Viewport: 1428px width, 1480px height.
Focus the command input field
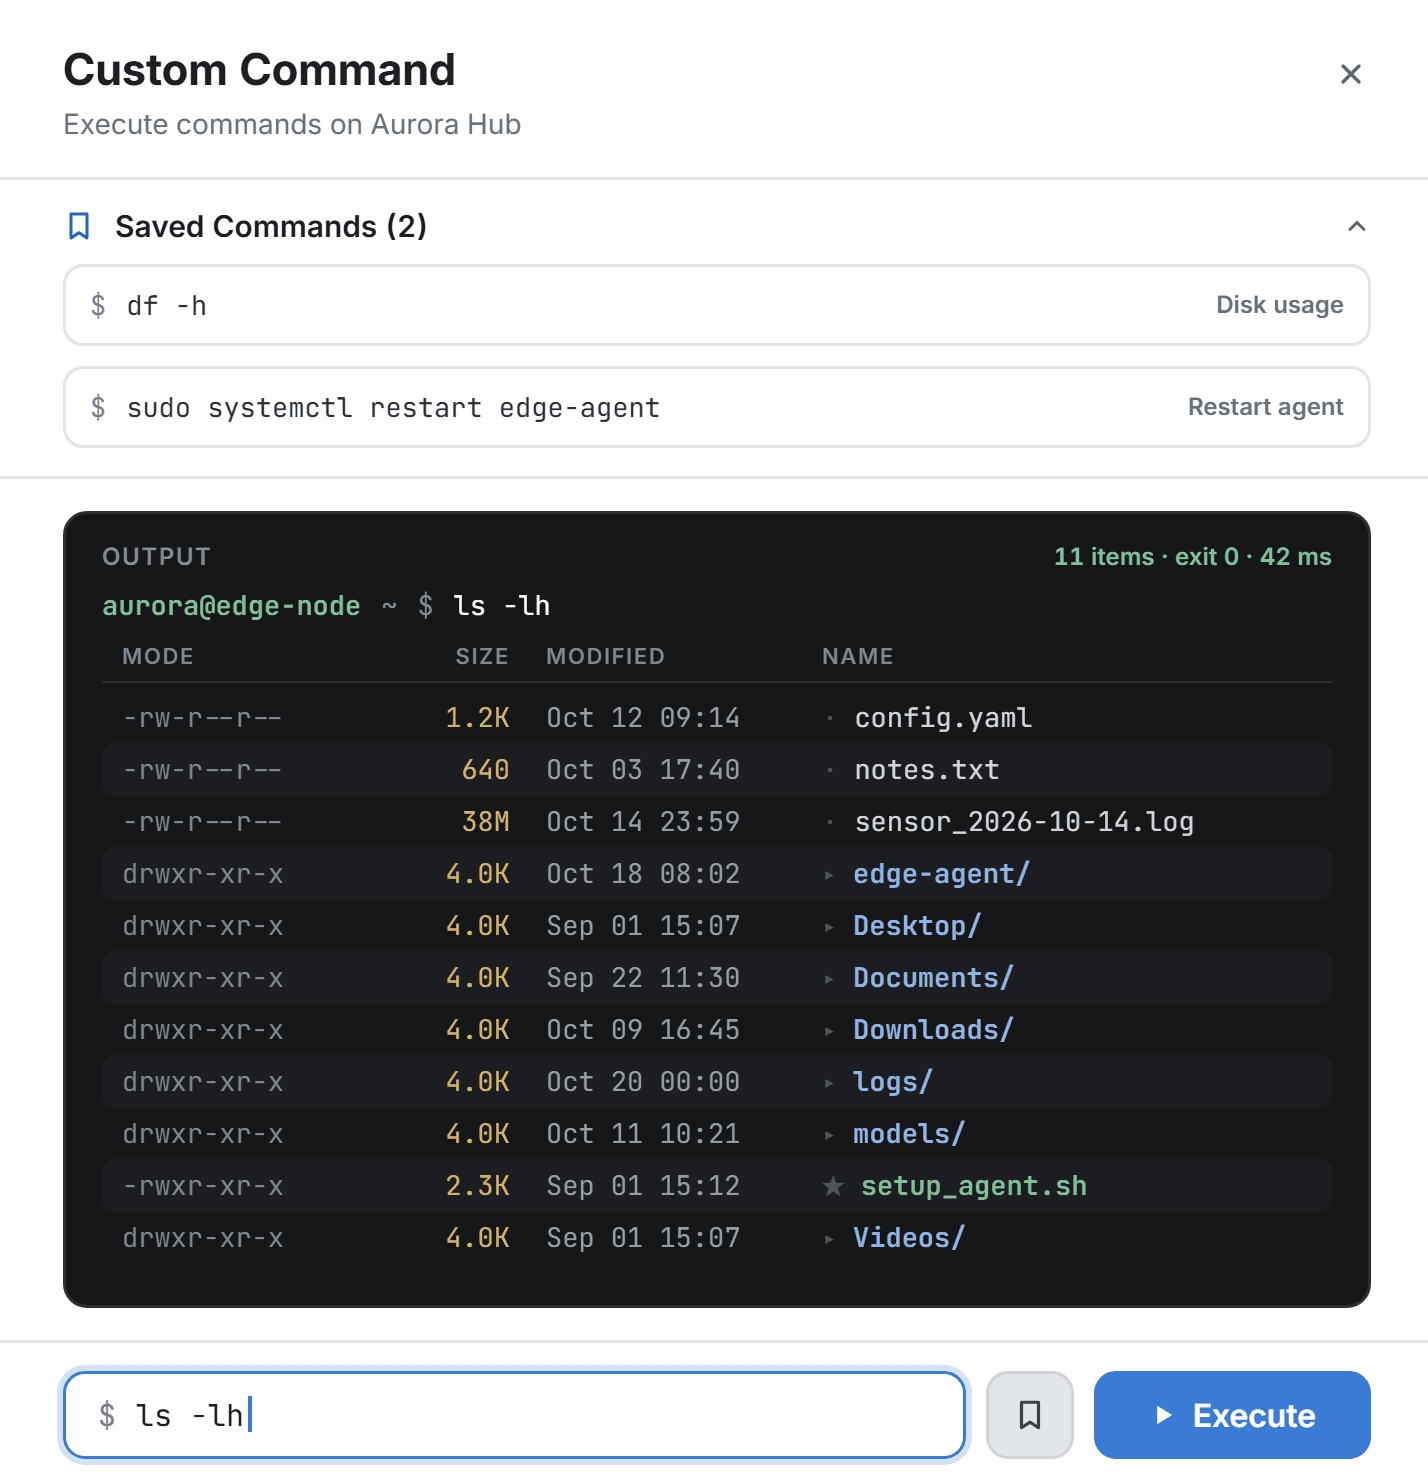click(x=514, y=1415)
